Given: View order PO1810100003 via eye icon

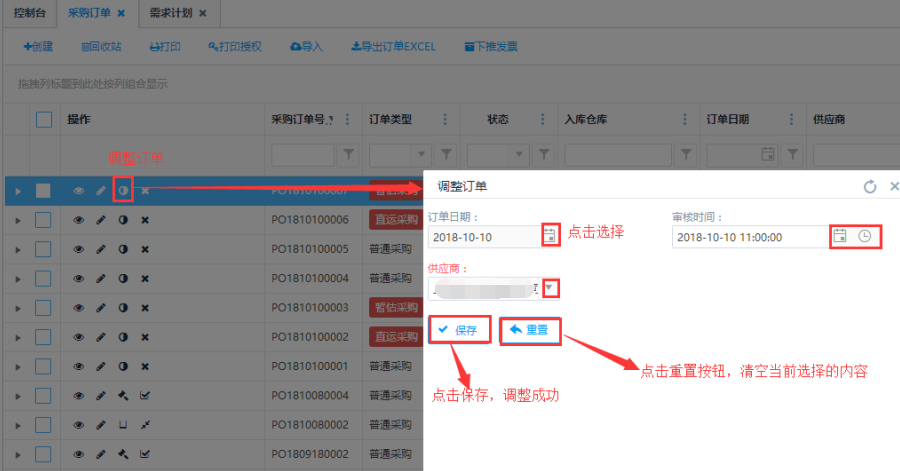Looking at the screenshot, I should point(78,307).
